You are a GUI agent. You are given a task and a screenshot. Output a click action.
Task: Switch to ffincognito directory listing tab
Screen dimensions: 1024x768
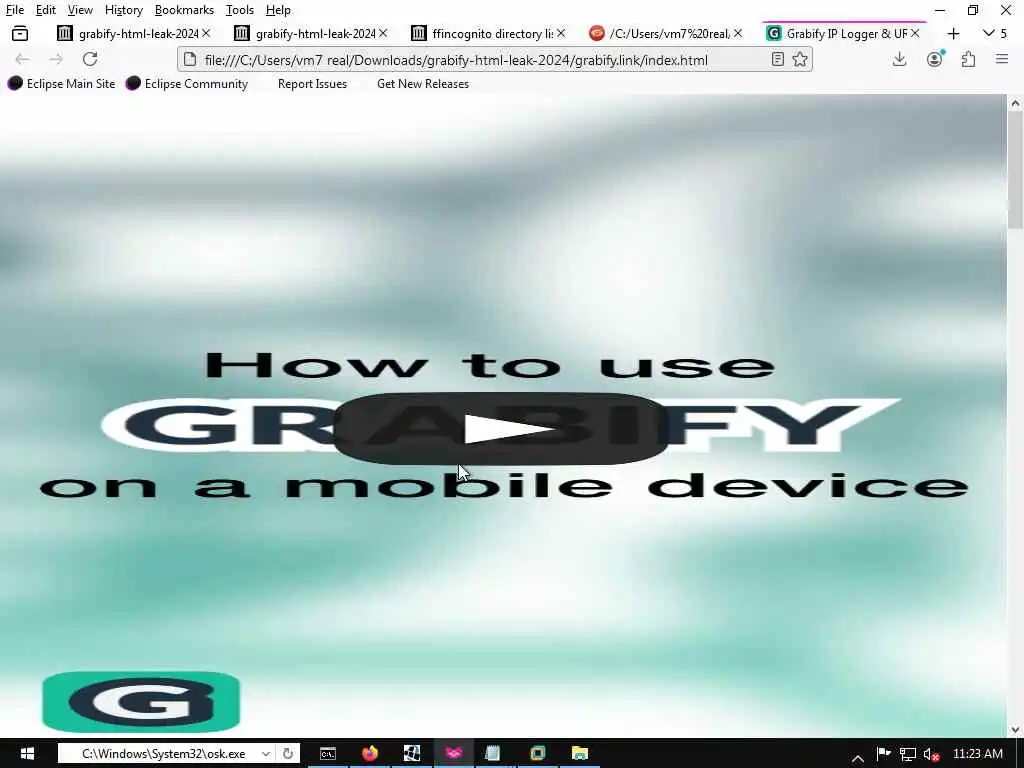(x=488, y=33)
